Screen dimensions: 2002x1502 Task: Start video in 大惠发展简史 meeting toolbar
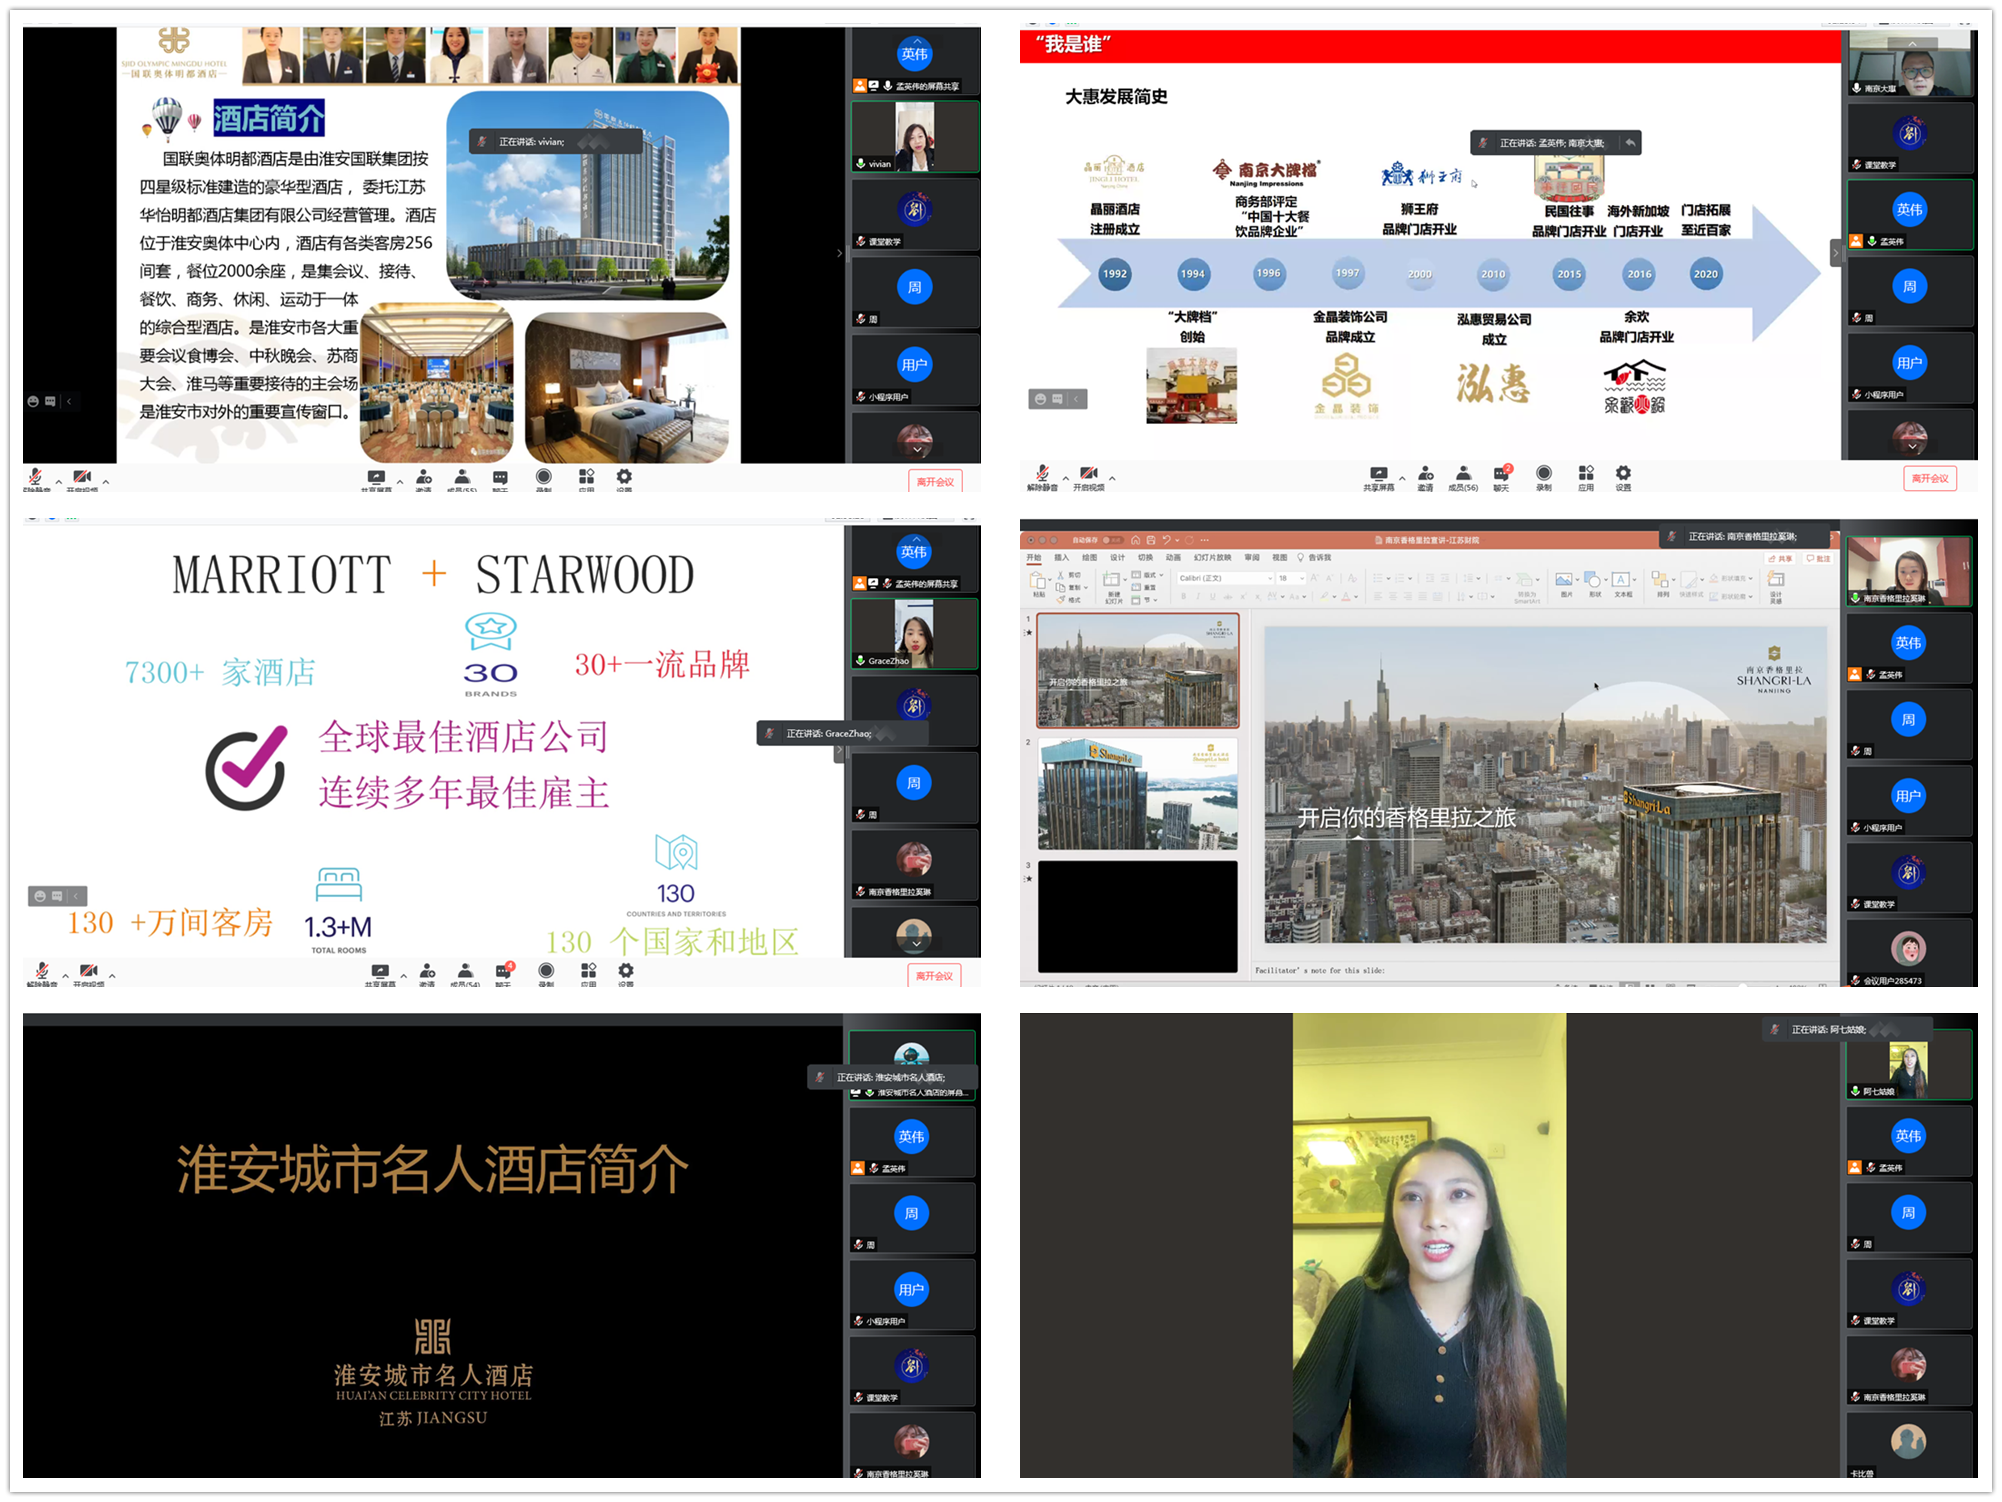coord(1088,474)
